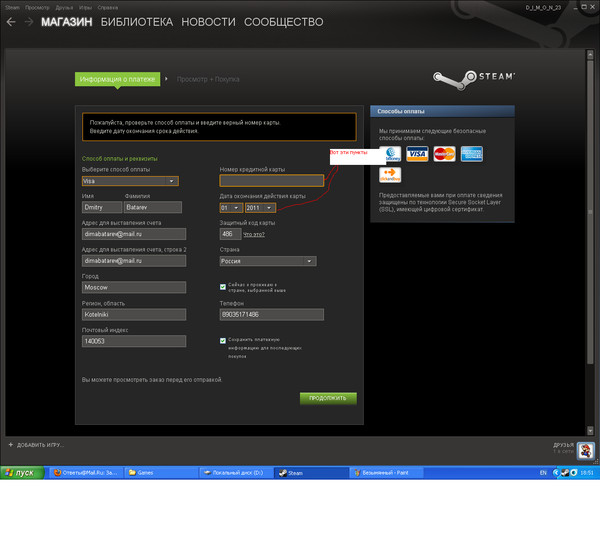Click the green ПРОДОЛЖИТЬ button
The image size is (600, 534).
tap(328, 398)
